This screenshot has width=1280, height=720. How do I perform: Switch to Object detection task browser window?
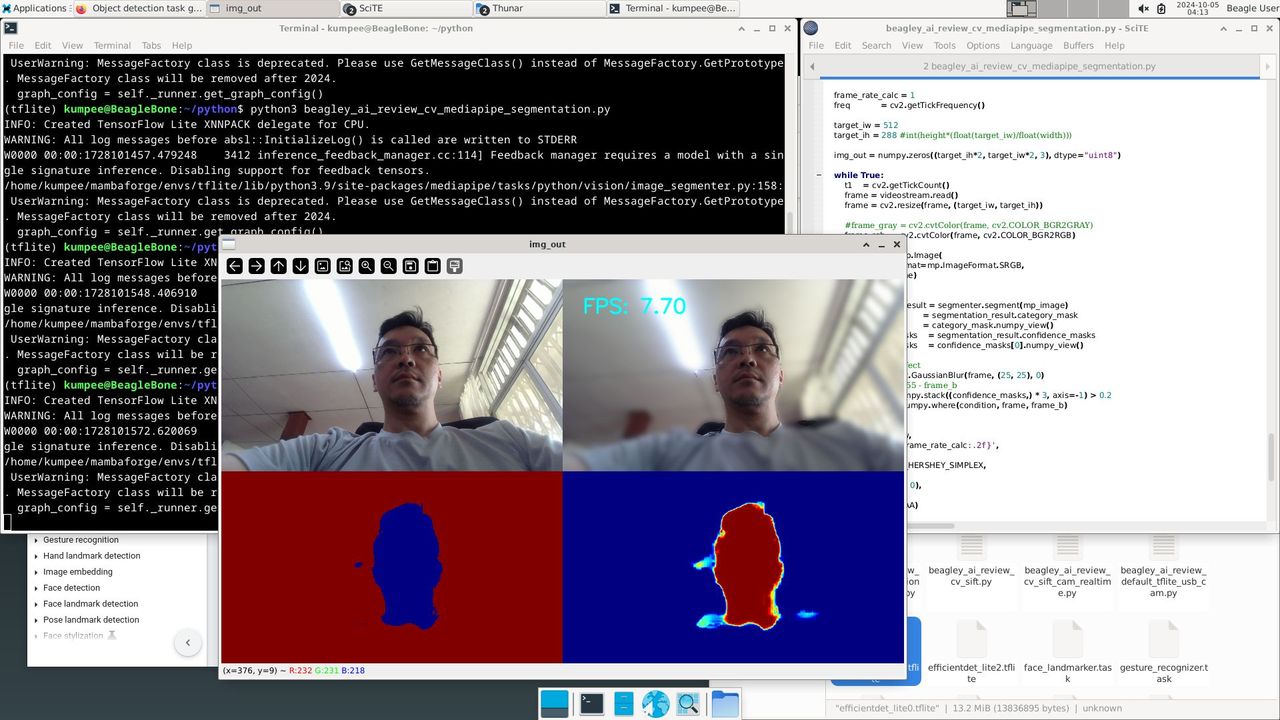[138, 8]
